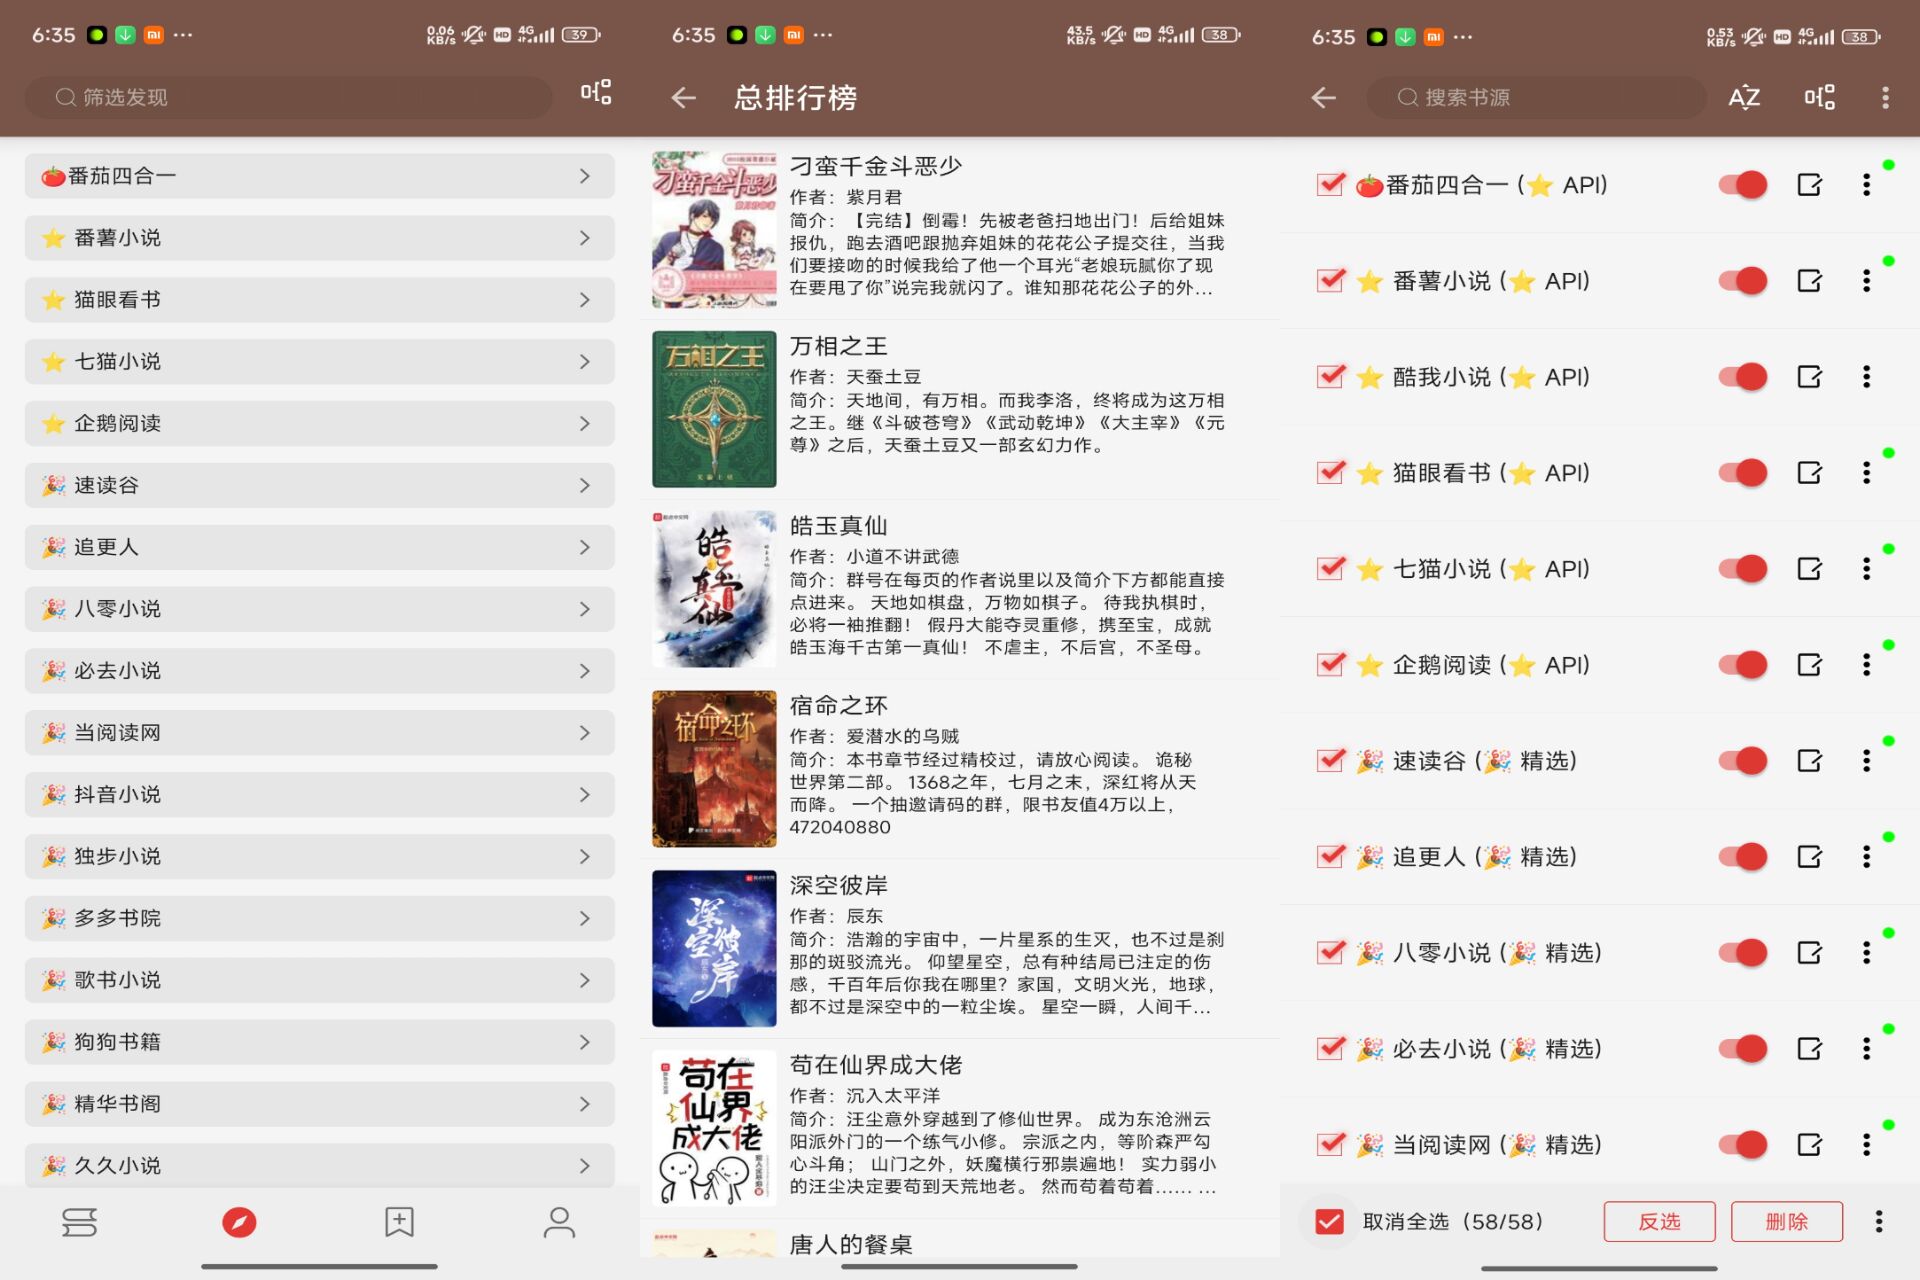Tap the 反选 button
This screenshot has width=1920, height=1280.
[x=1659, y=1221]
